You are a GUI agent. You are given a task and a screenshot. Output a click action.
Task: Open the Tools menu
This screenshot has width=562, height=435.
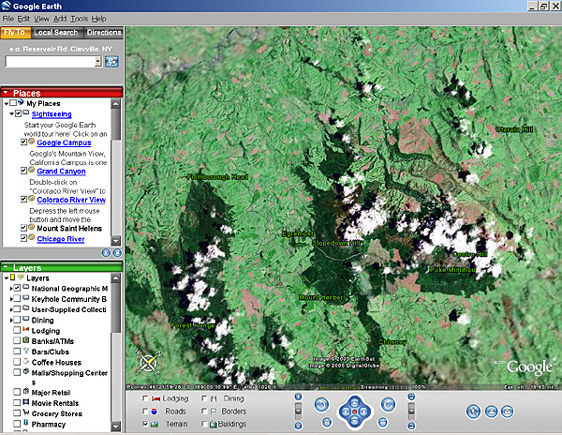79,19
